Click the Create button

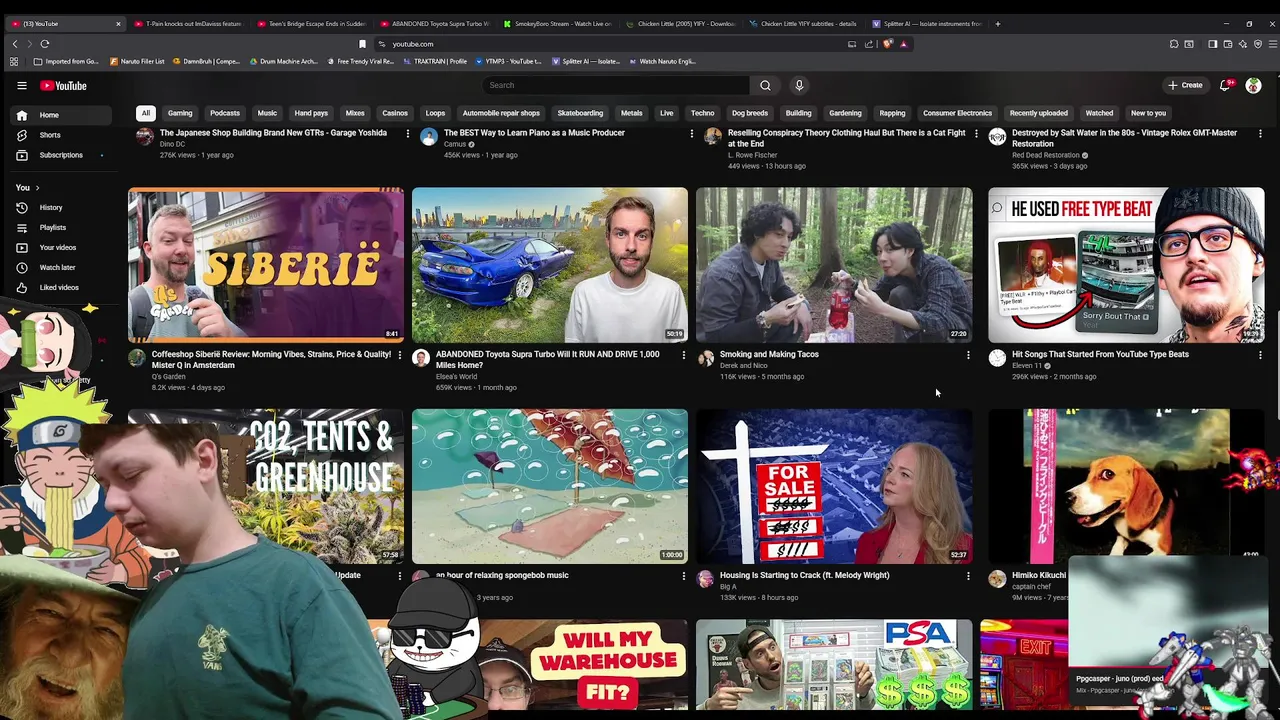1185,85
